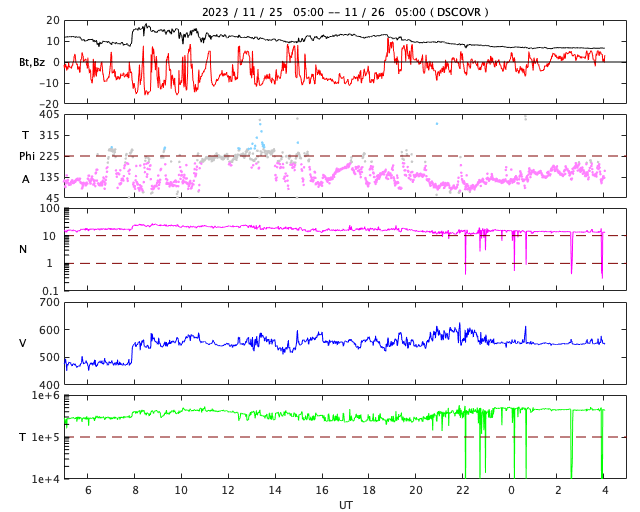Click the '405' tick label
Screen dimensions: 640x512
[49, 115]
